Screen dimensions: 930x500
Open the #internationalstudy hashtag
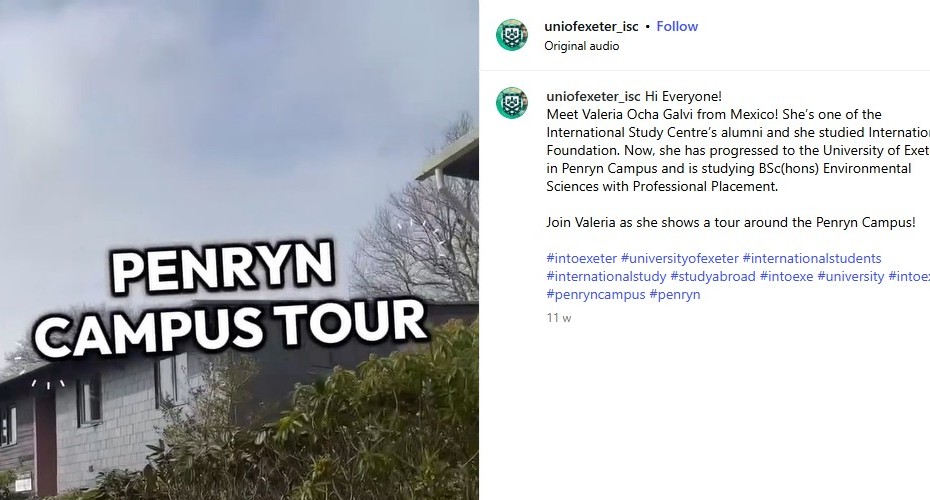point(606,276)
